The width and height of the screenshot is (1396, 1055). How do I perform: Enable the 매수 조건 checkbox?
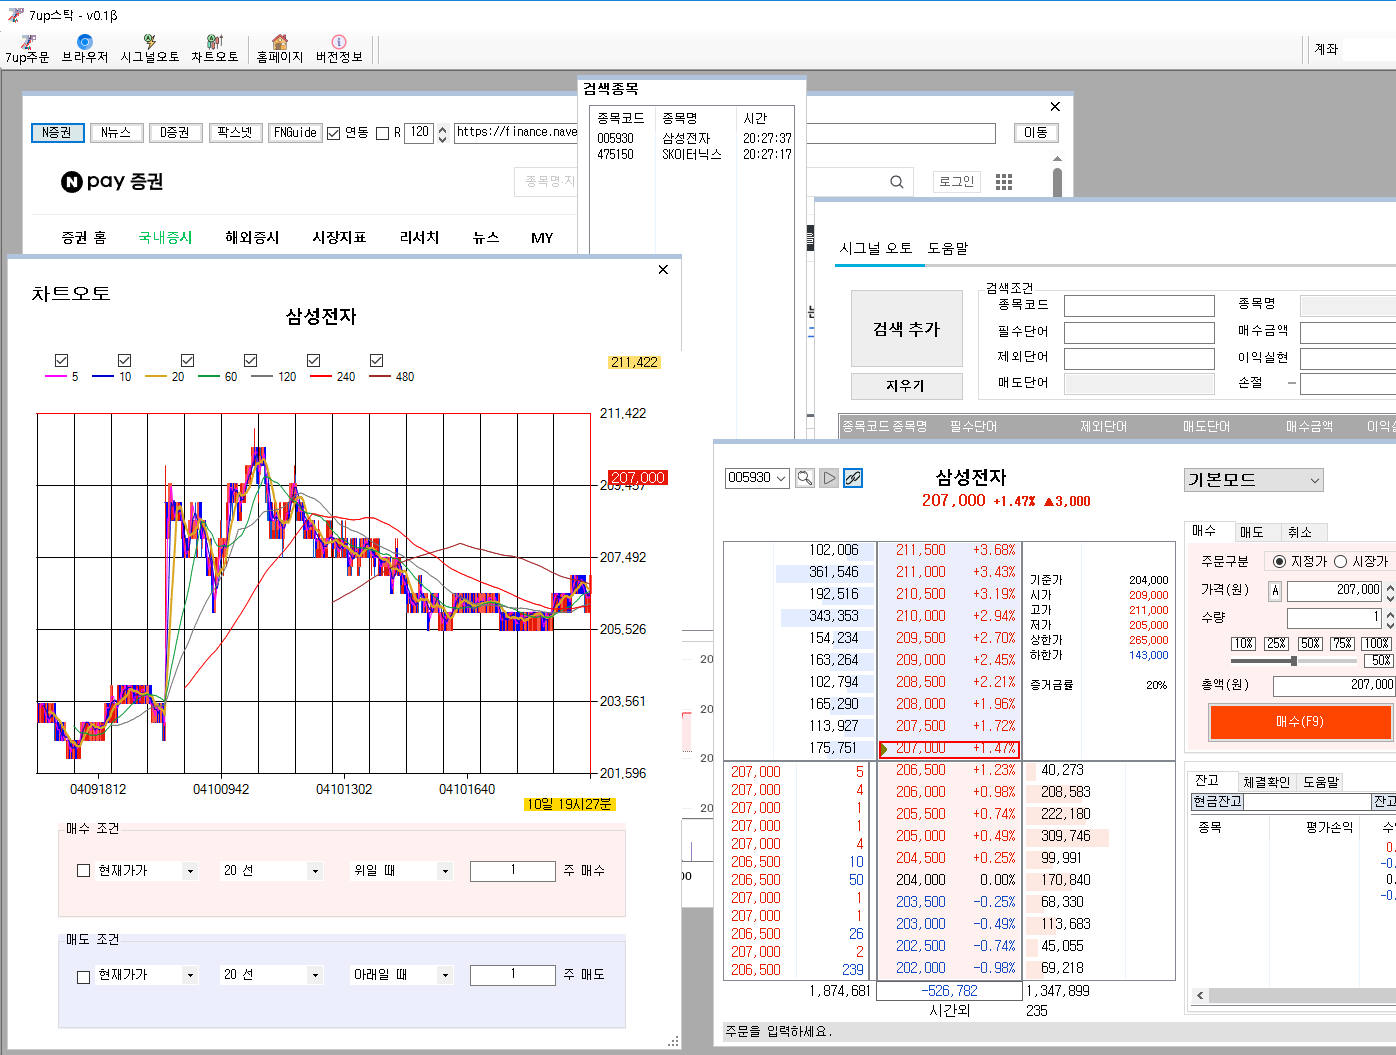point(84,871)
